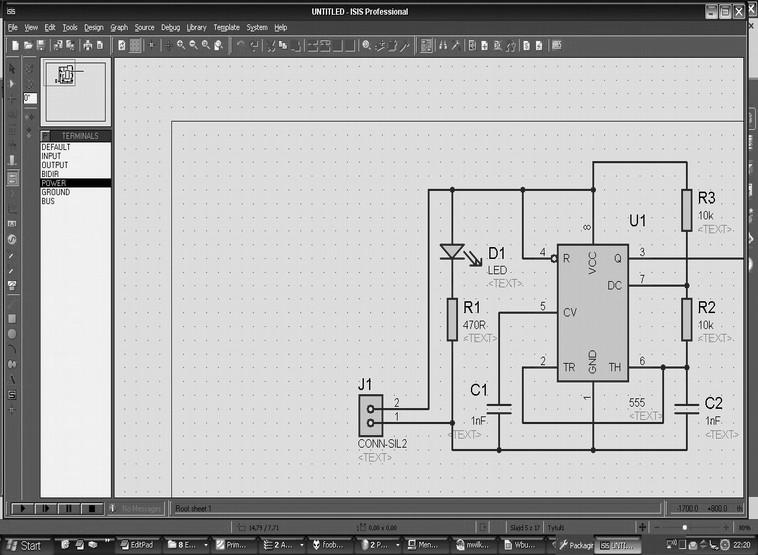Select the 2D symbol S tool
Screen dimensions: 758x555
point(13,395)
